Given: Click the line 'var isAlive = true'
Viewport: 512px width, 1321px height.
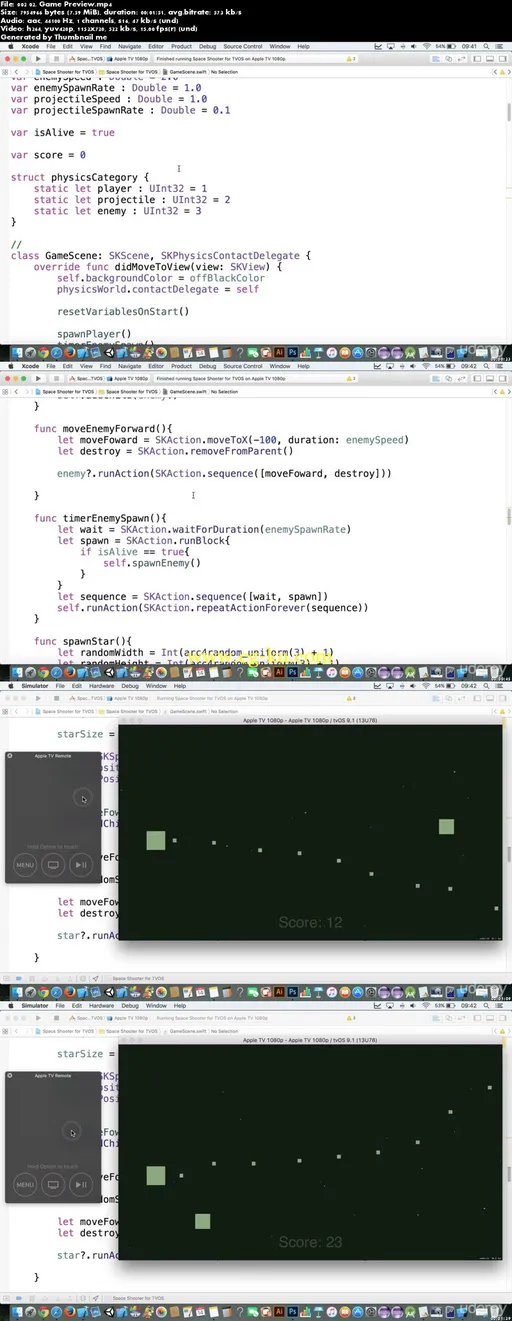Looking at the screenshot, I should [62, 132].
